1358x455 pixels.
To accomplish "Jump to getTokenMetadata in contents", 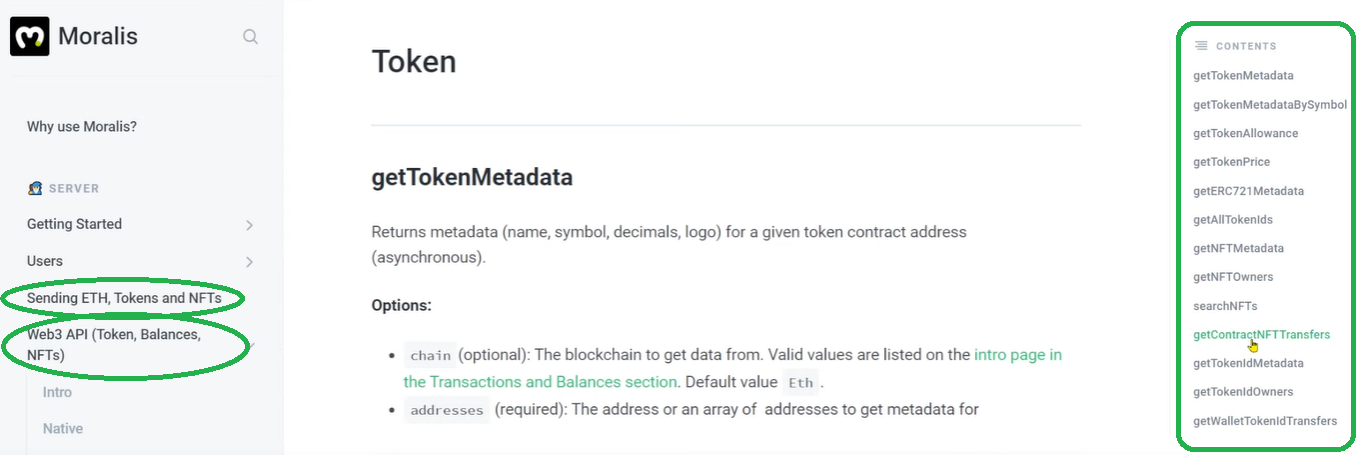I will click(x=1243, y=75).
